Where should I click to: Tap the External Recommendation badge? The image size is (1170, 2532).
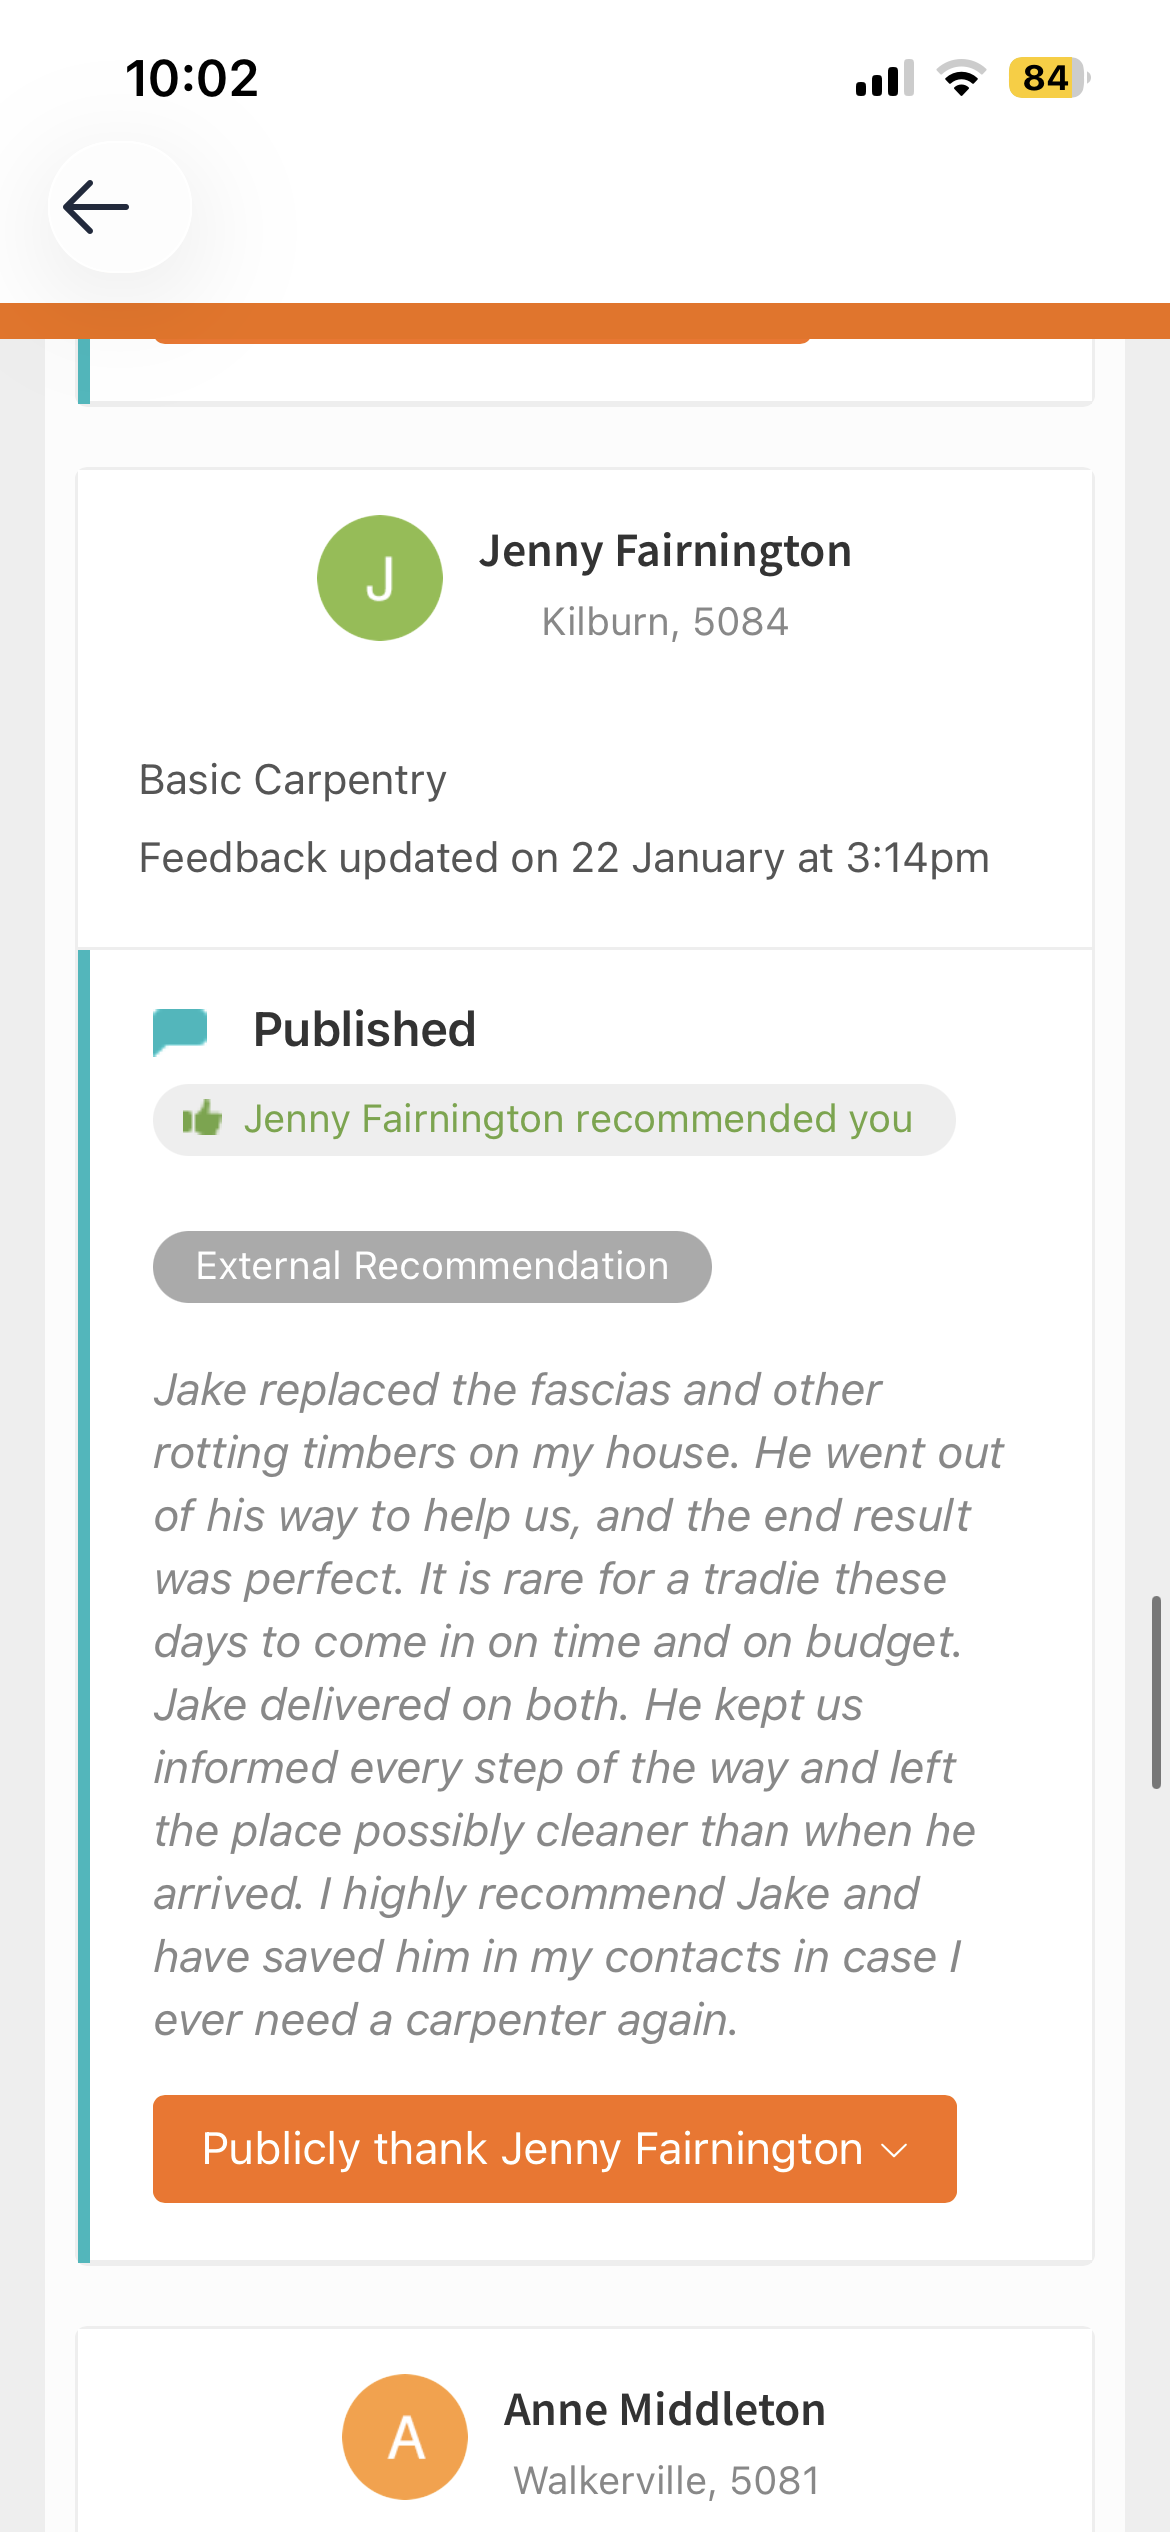coord(432,1267)
